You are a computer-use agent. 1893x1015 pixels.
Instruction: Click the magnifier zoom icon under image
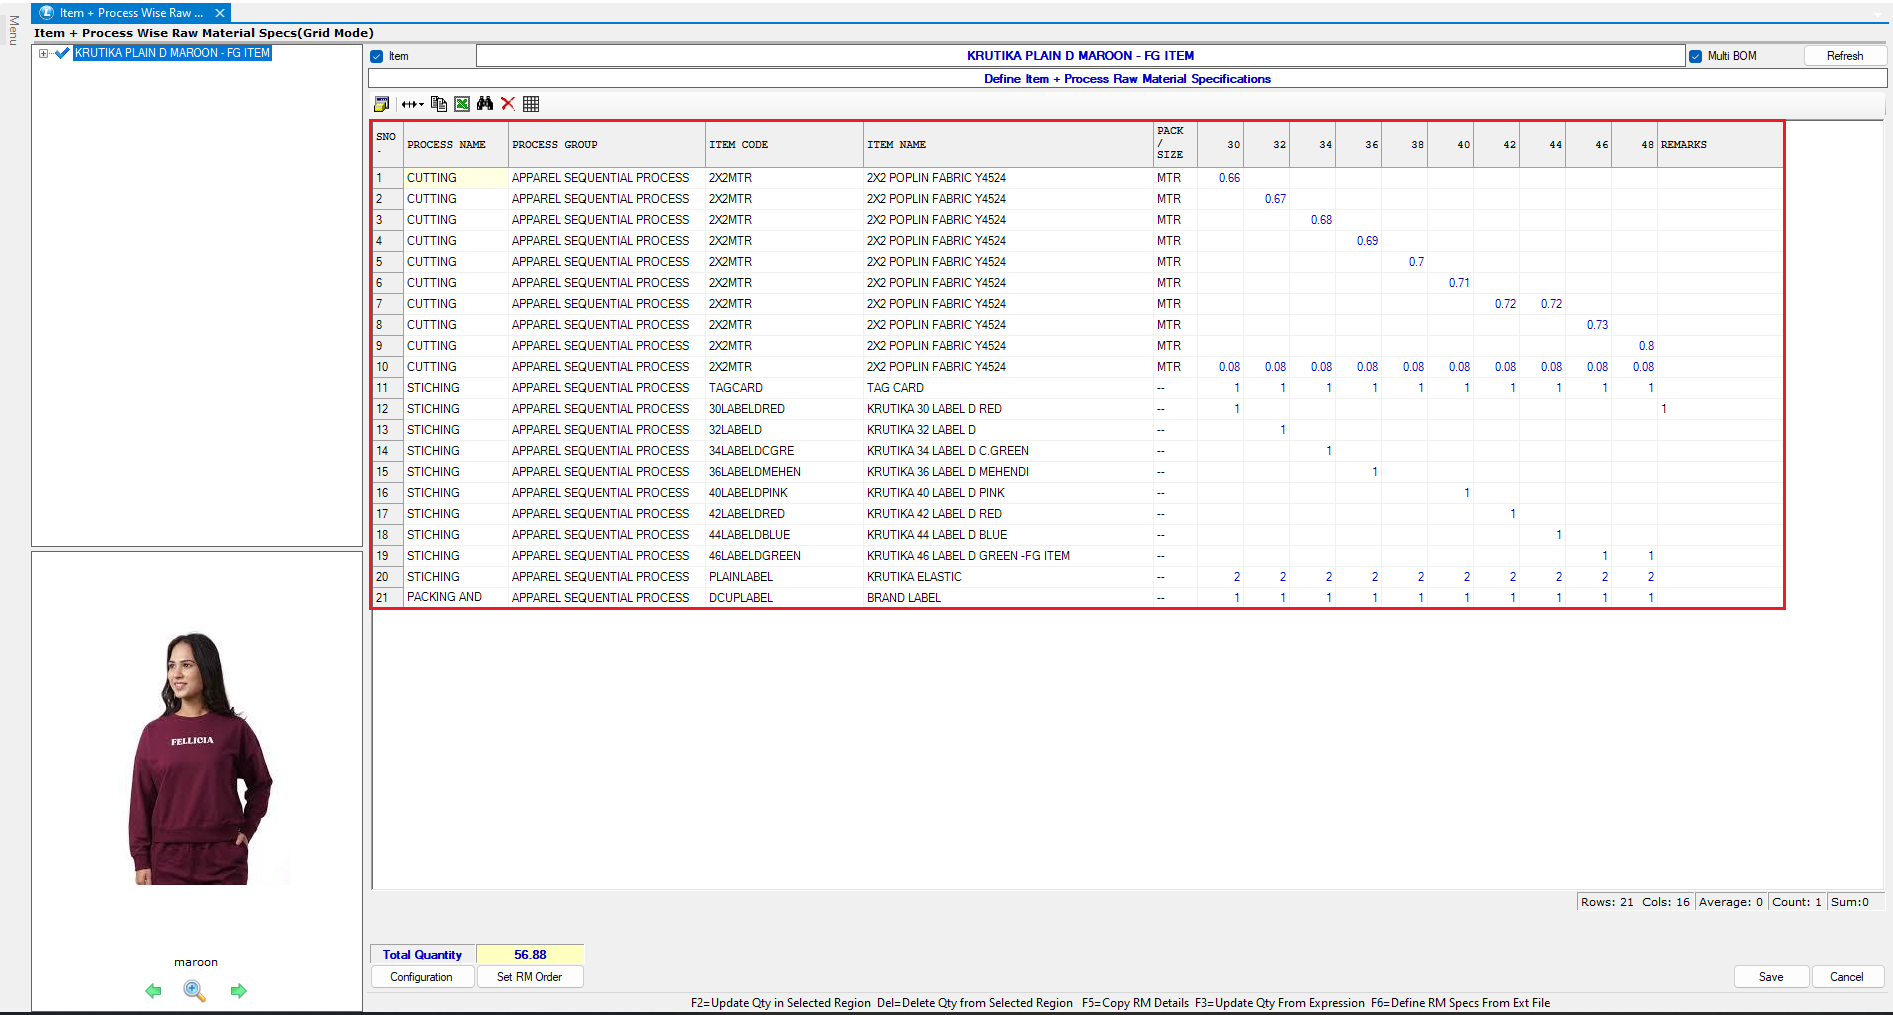pyautogui.click(x=195, y=991)
